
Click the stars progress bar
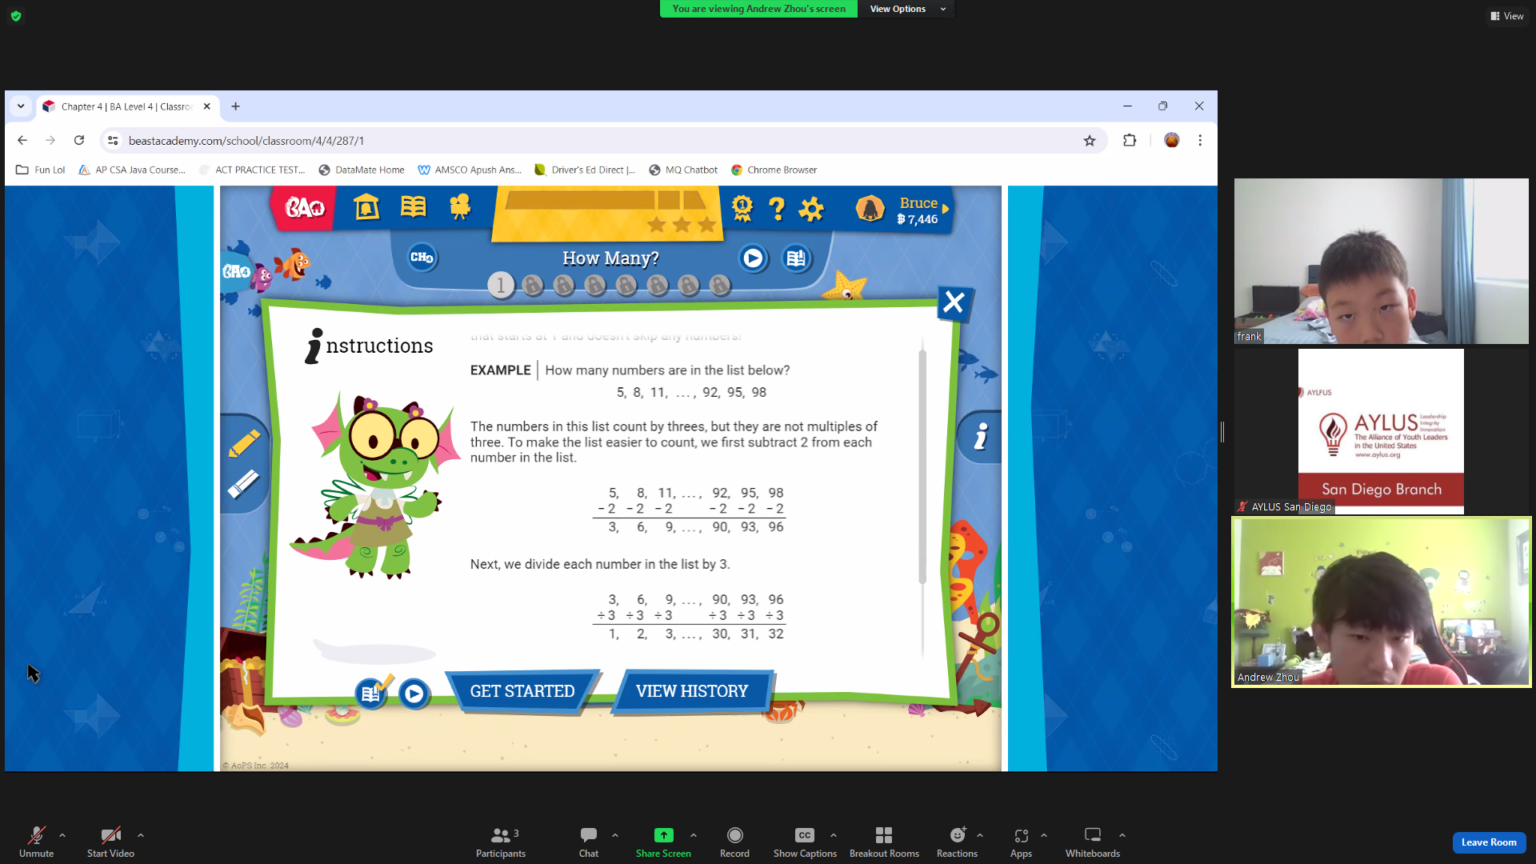pos(606,201)
